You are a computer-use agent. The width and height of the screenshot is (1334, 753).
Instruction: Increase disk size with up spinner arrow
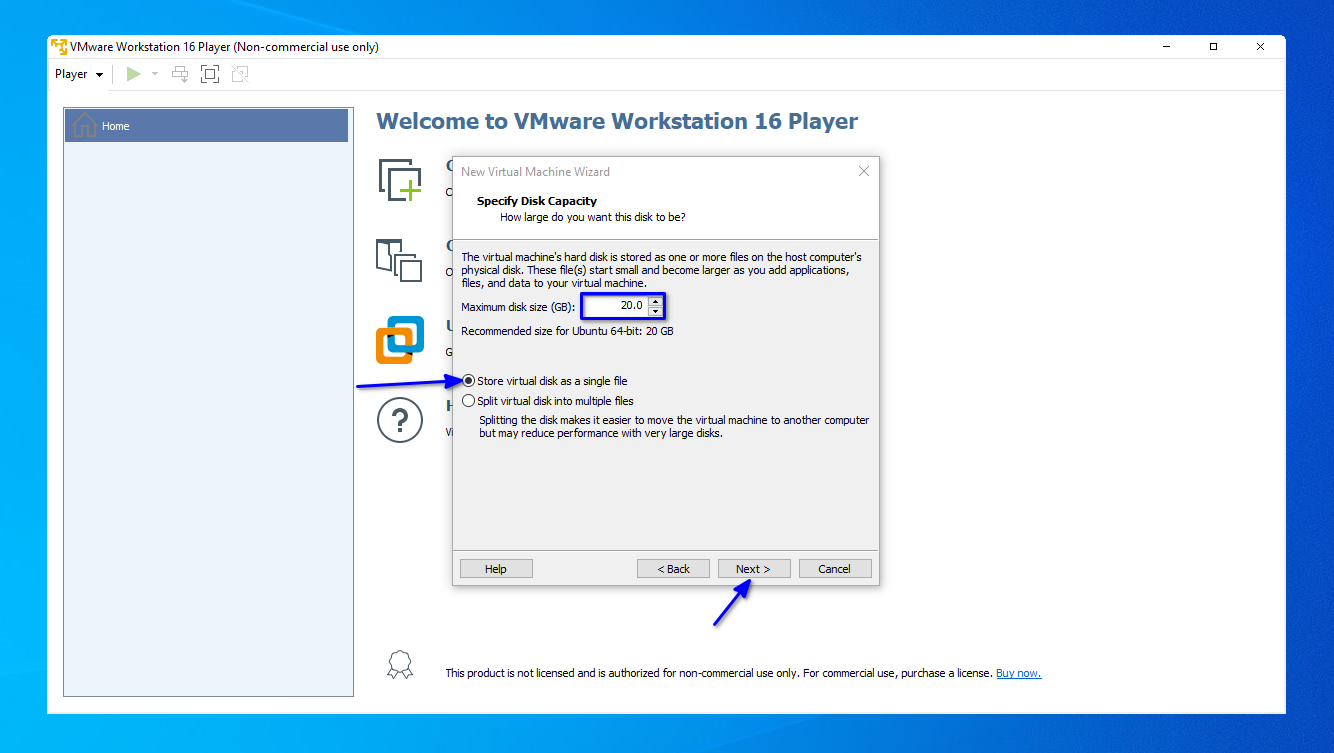[x=655, y=301]
